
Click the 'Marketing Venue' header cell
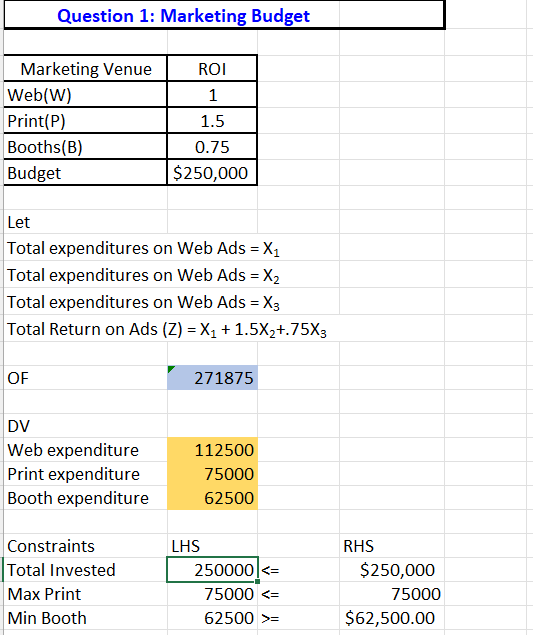pyautogui.click(x=85, y=69)
